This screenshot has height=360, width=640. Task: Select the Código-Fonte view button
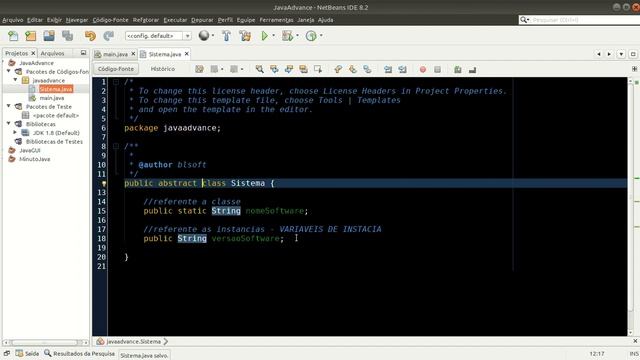116,69
